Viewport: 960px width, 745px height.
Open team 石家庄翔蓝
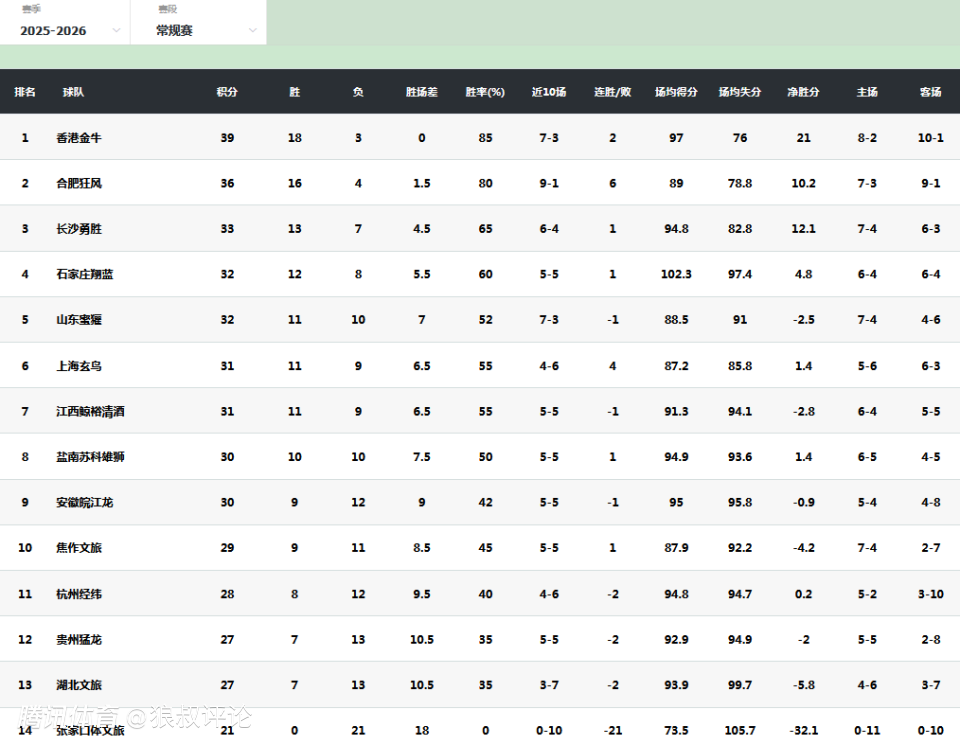tap(85, 274)
